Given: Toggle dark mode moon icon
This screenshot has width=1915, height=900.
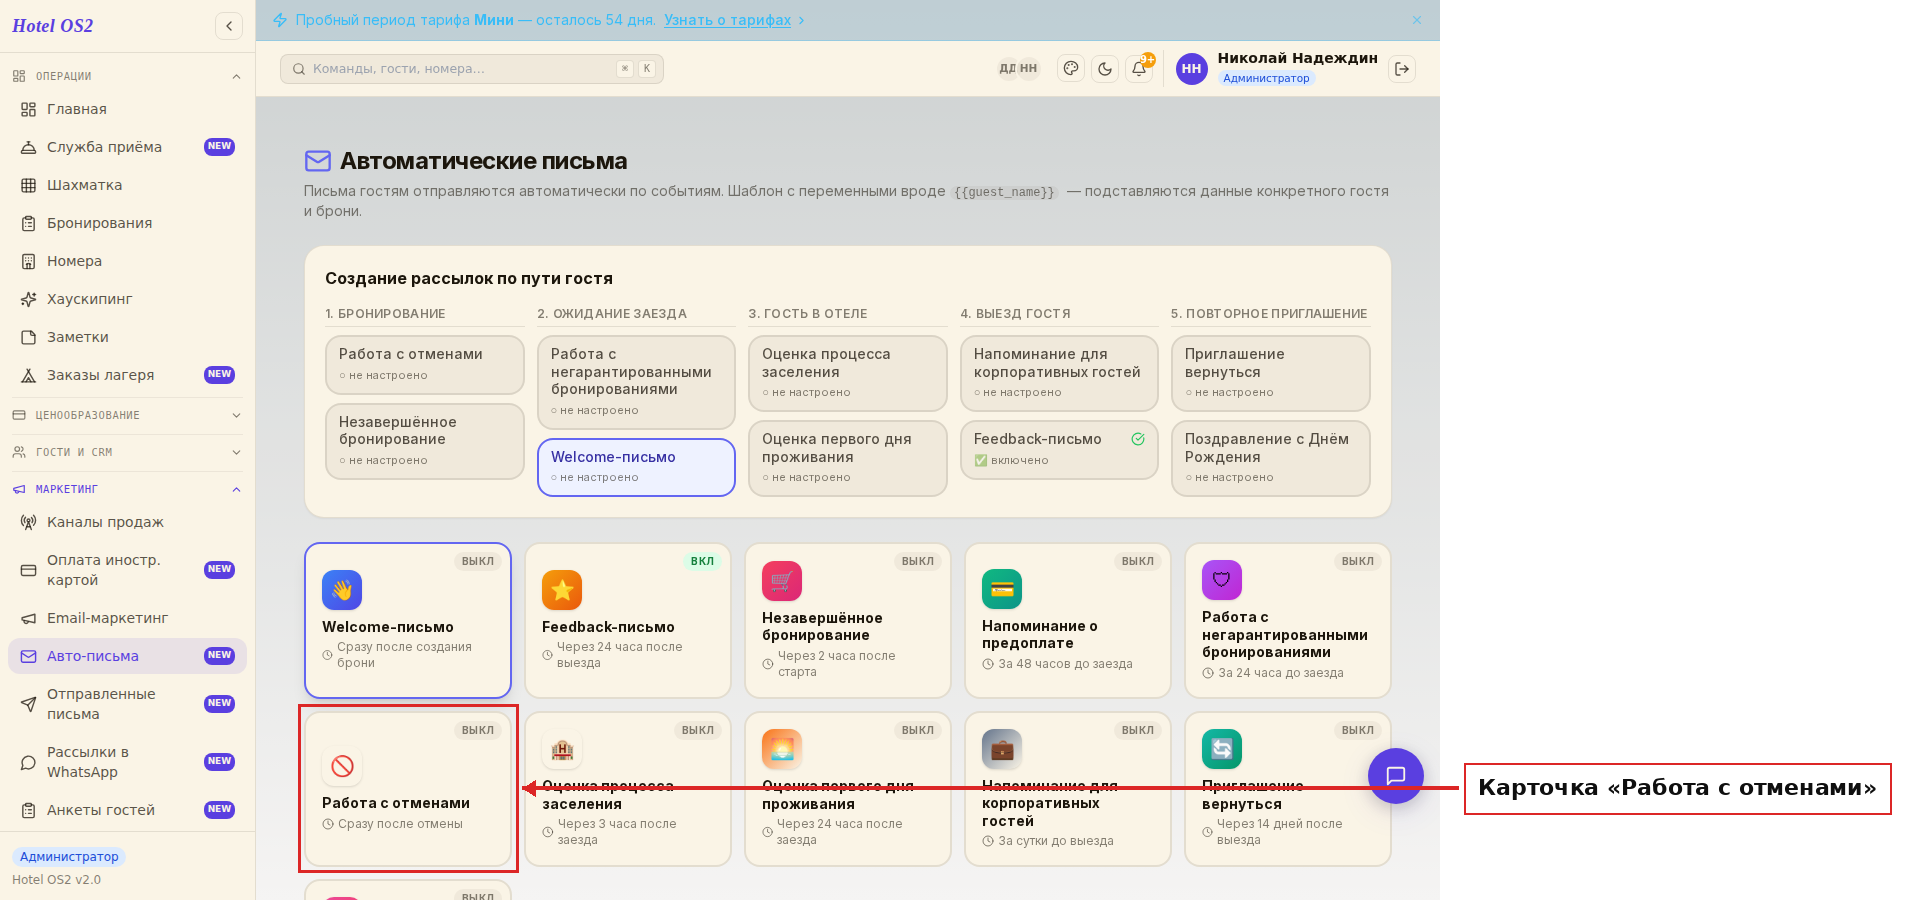Looking at the screenshot, I should (1105, 69).
